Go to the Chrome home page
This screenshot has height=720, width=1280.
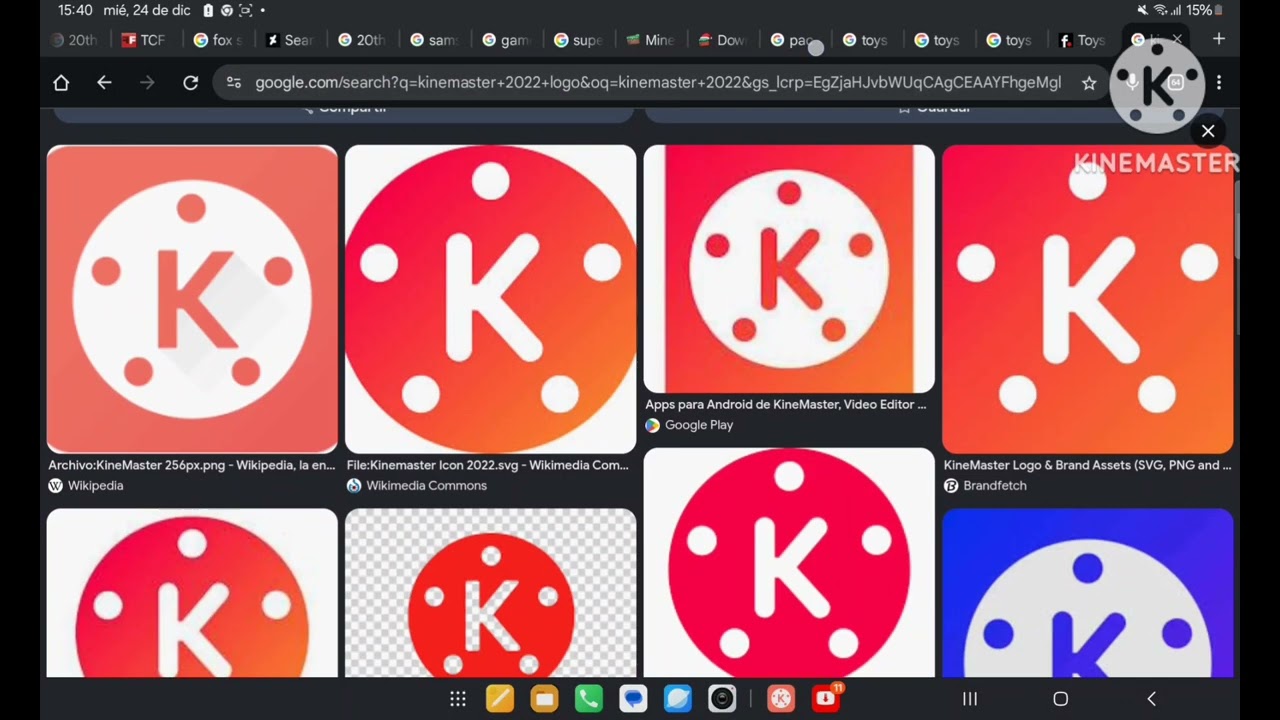click(x=61, y=83)
